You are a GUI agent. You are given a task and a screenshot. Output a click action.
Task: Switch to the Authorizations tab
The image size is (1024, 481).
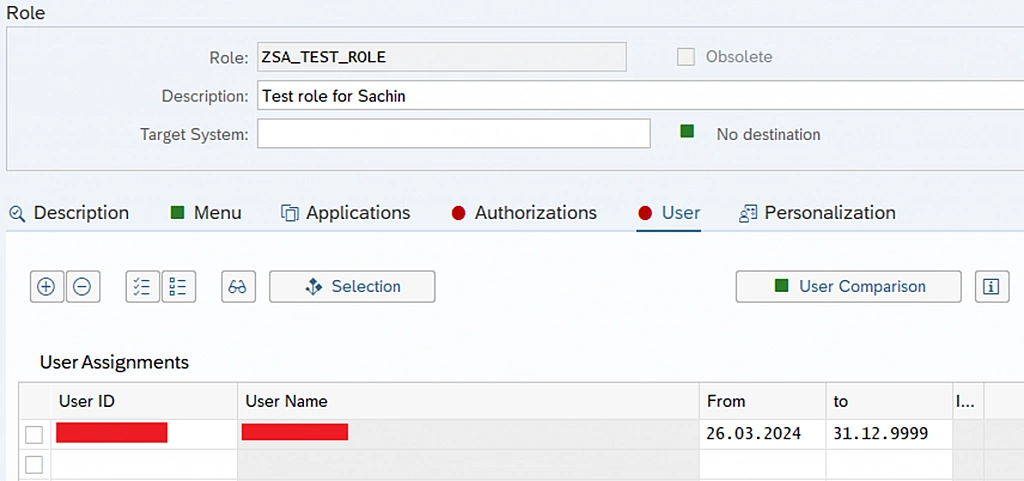coord(524,213)
